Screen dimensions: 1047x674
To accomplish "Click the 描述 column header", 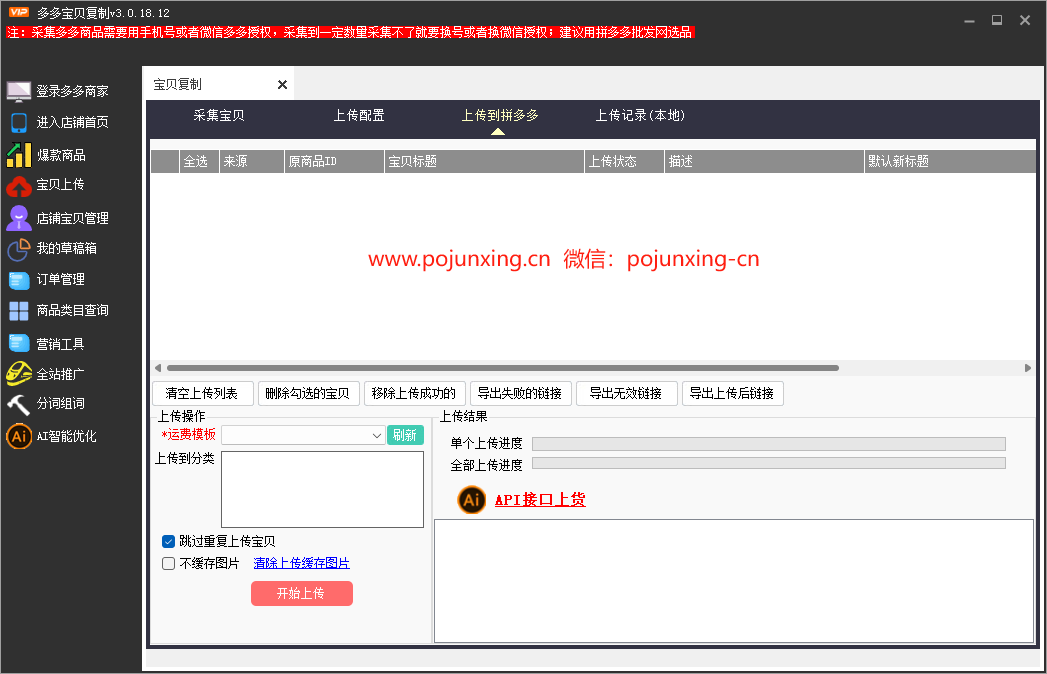I will (x=765, y=162).
